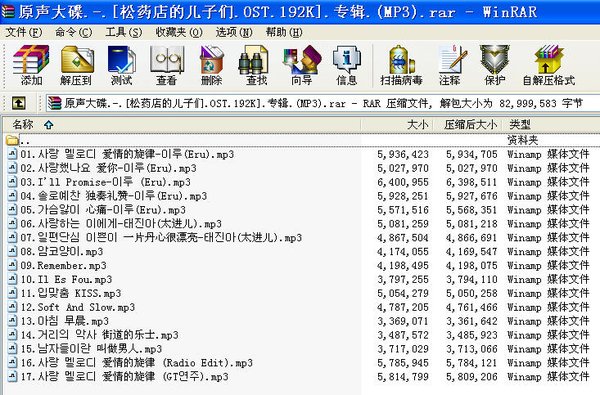
Task: Click size value 5,936,423
Action: point(403,154)
